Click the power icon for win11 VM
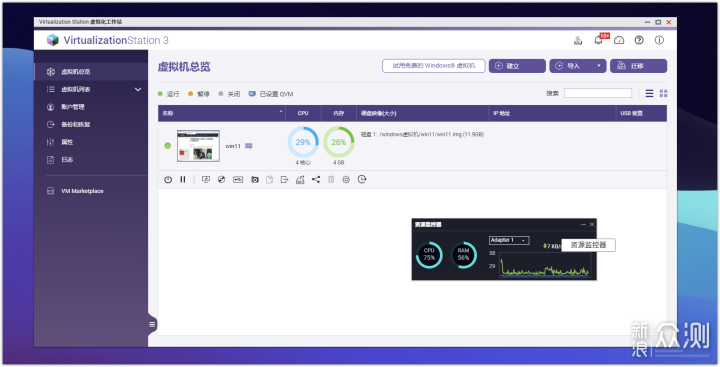Image resolution: width=720 pixels, height=367 pixels. [168, 180]
